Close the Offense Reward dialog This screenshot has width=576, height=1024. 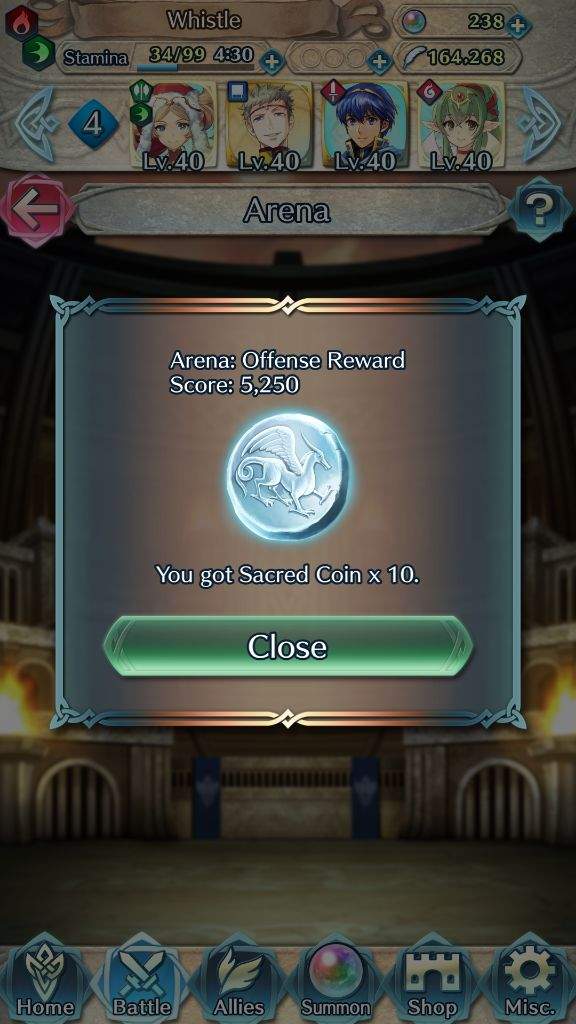click(288, 646)
